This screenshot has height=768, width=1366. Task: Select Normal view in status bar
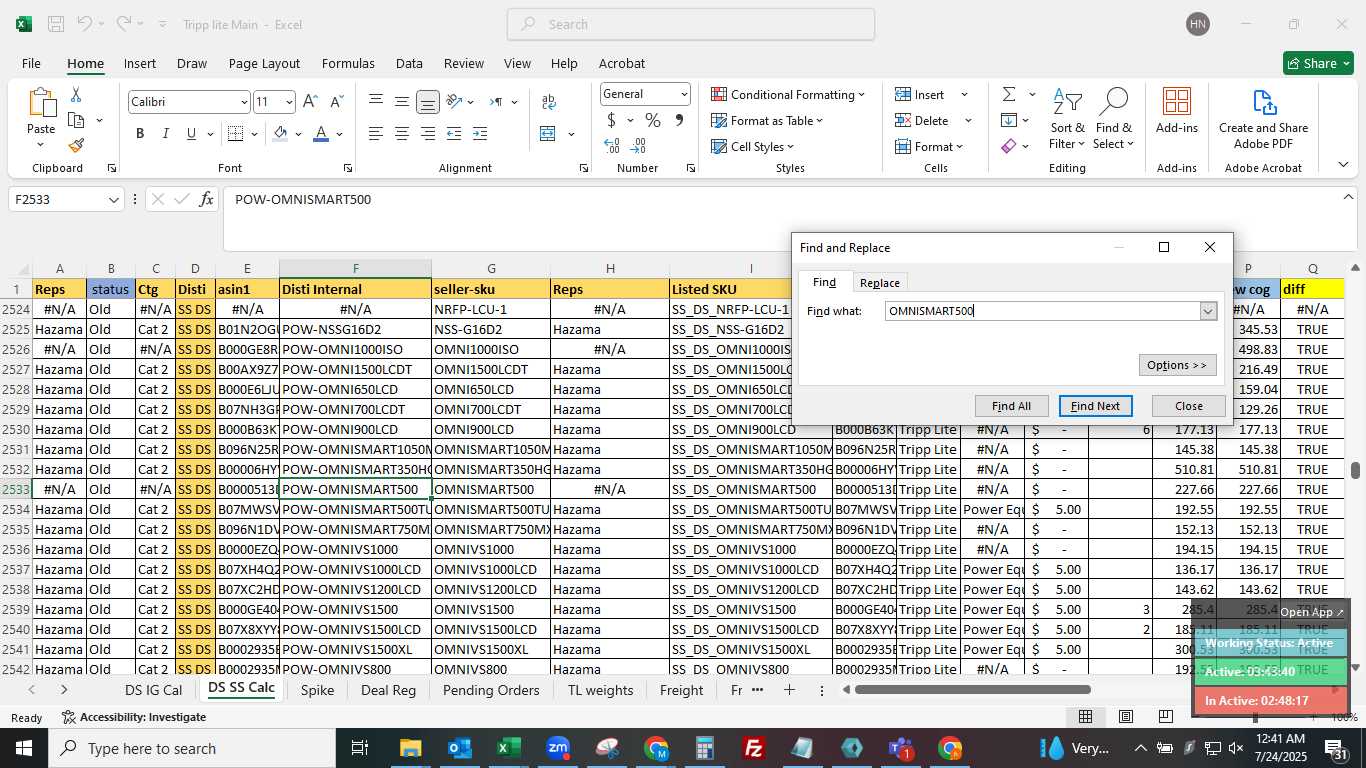tap(1085, 716)
